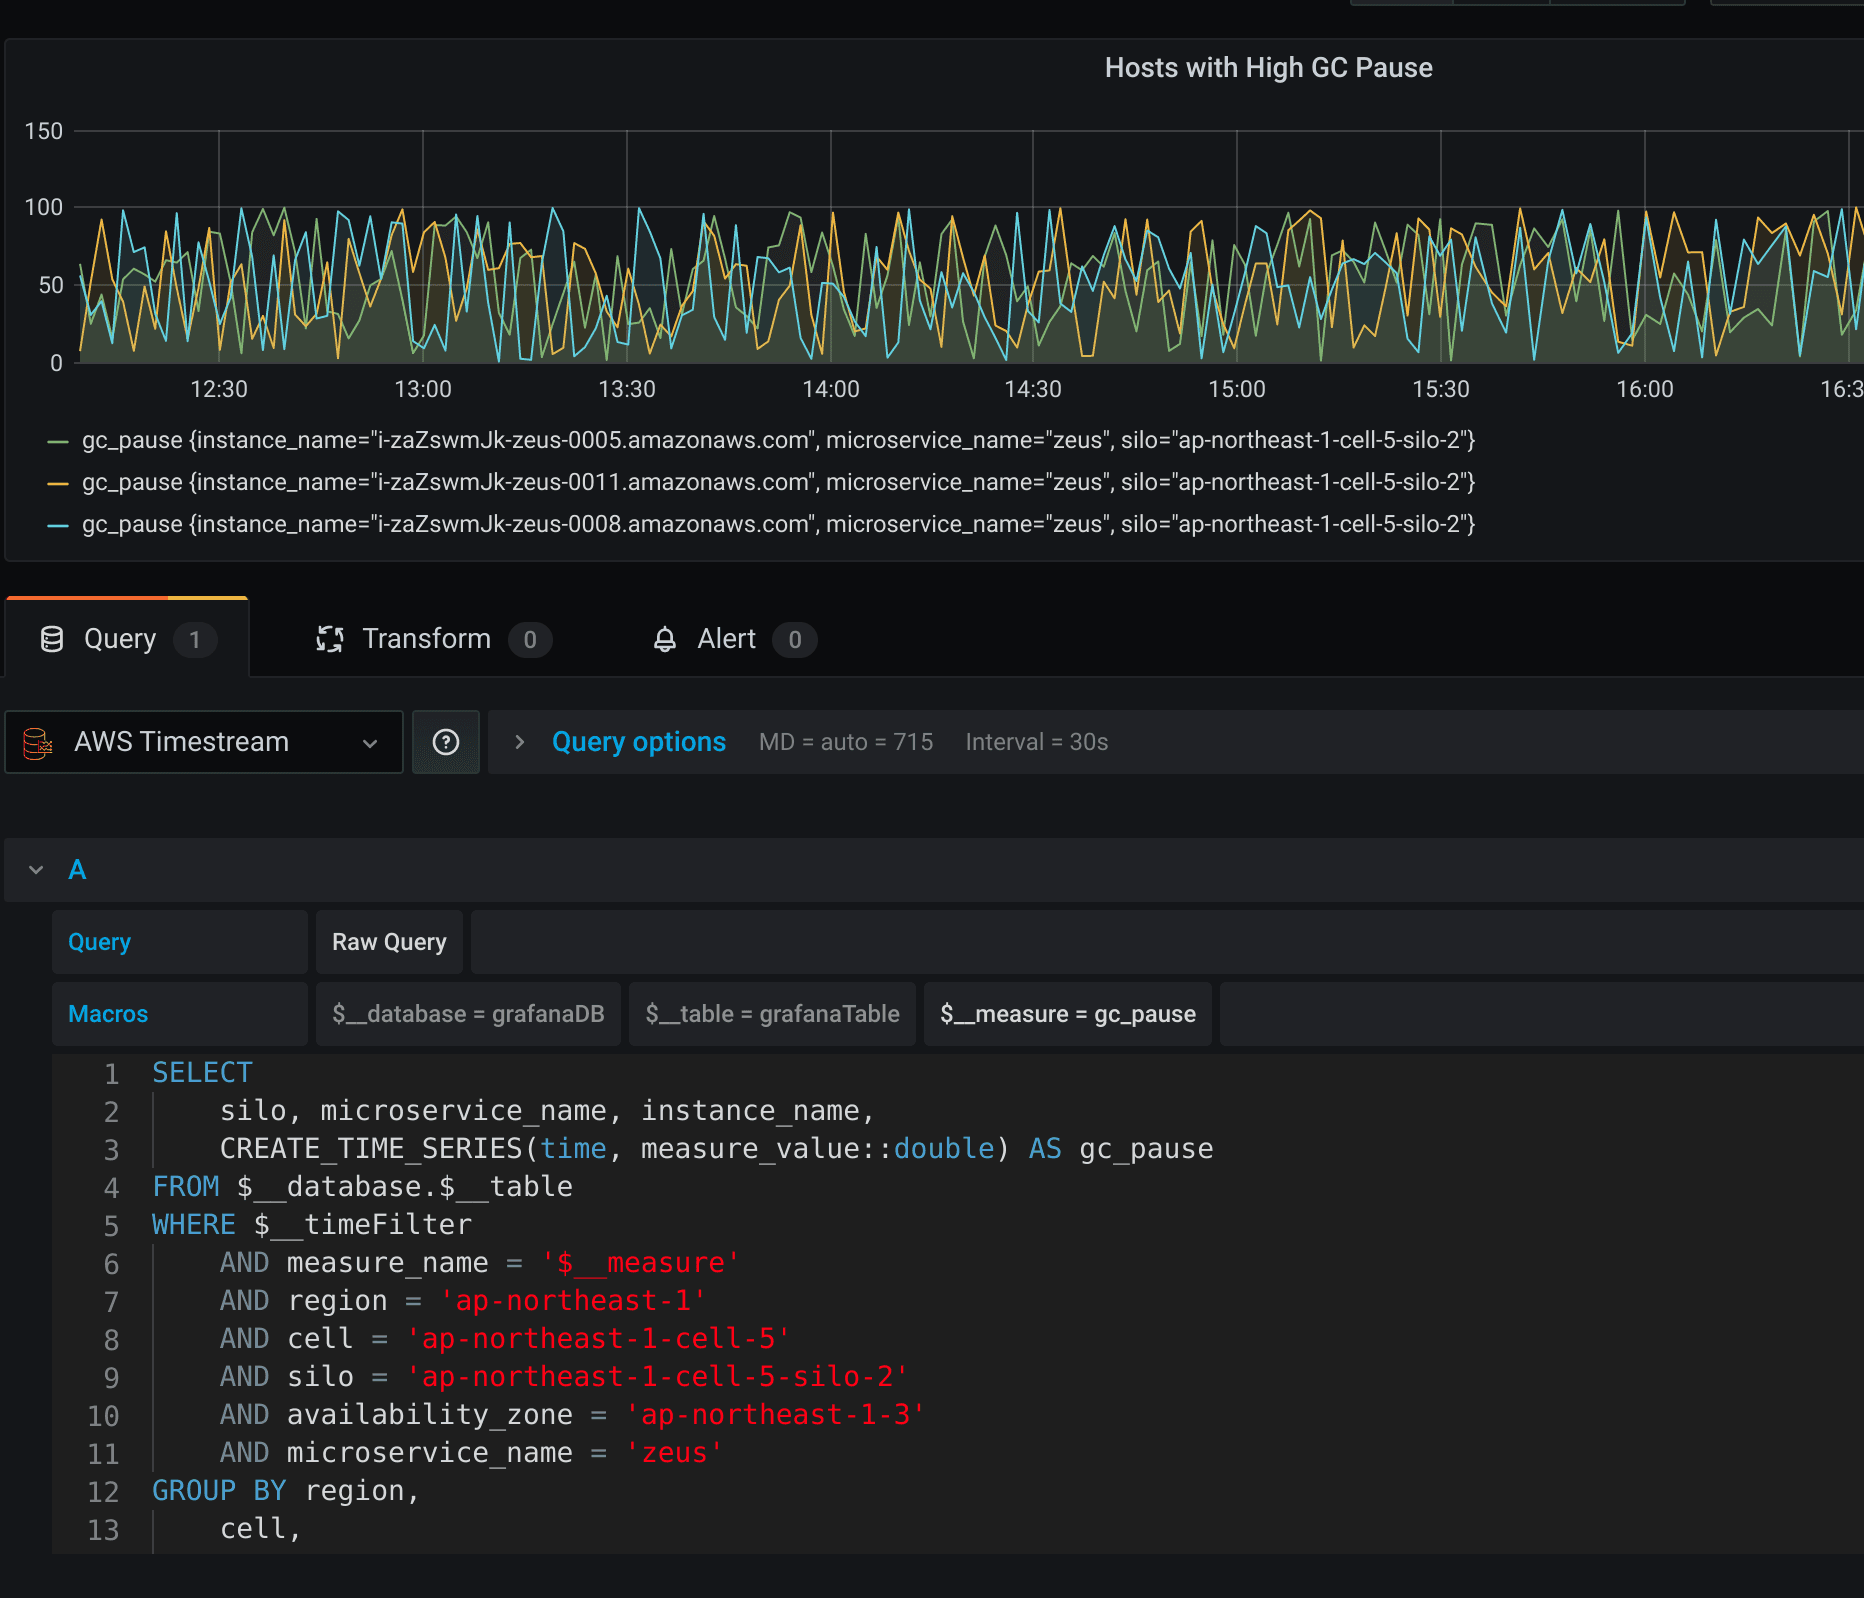1864x1598 pixels.
Task: Click the query name A label
Action: 77,870
